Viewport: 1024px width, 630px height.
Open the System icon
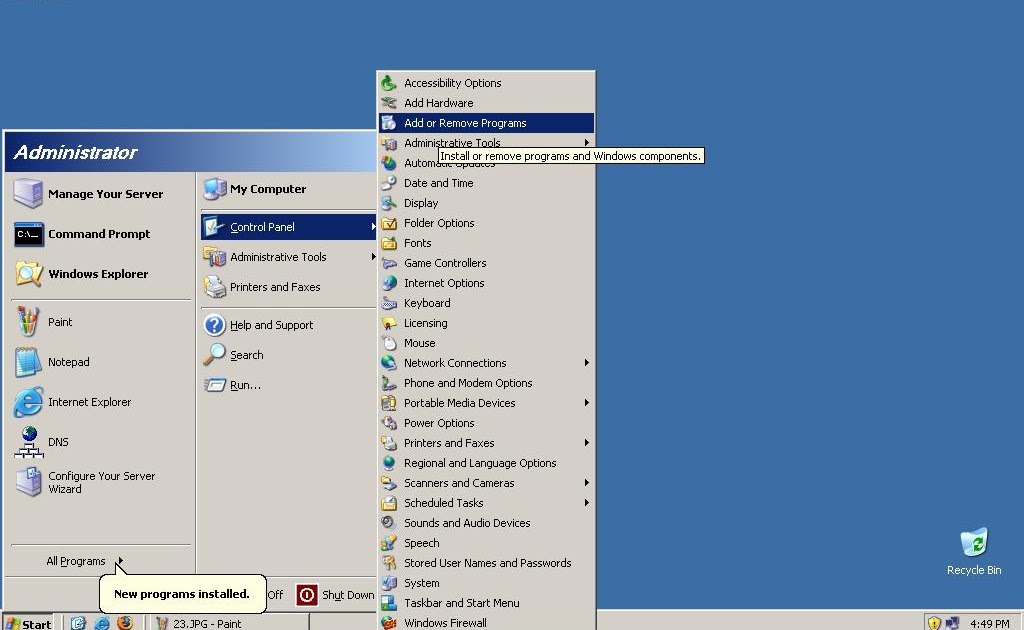(389, 583)
